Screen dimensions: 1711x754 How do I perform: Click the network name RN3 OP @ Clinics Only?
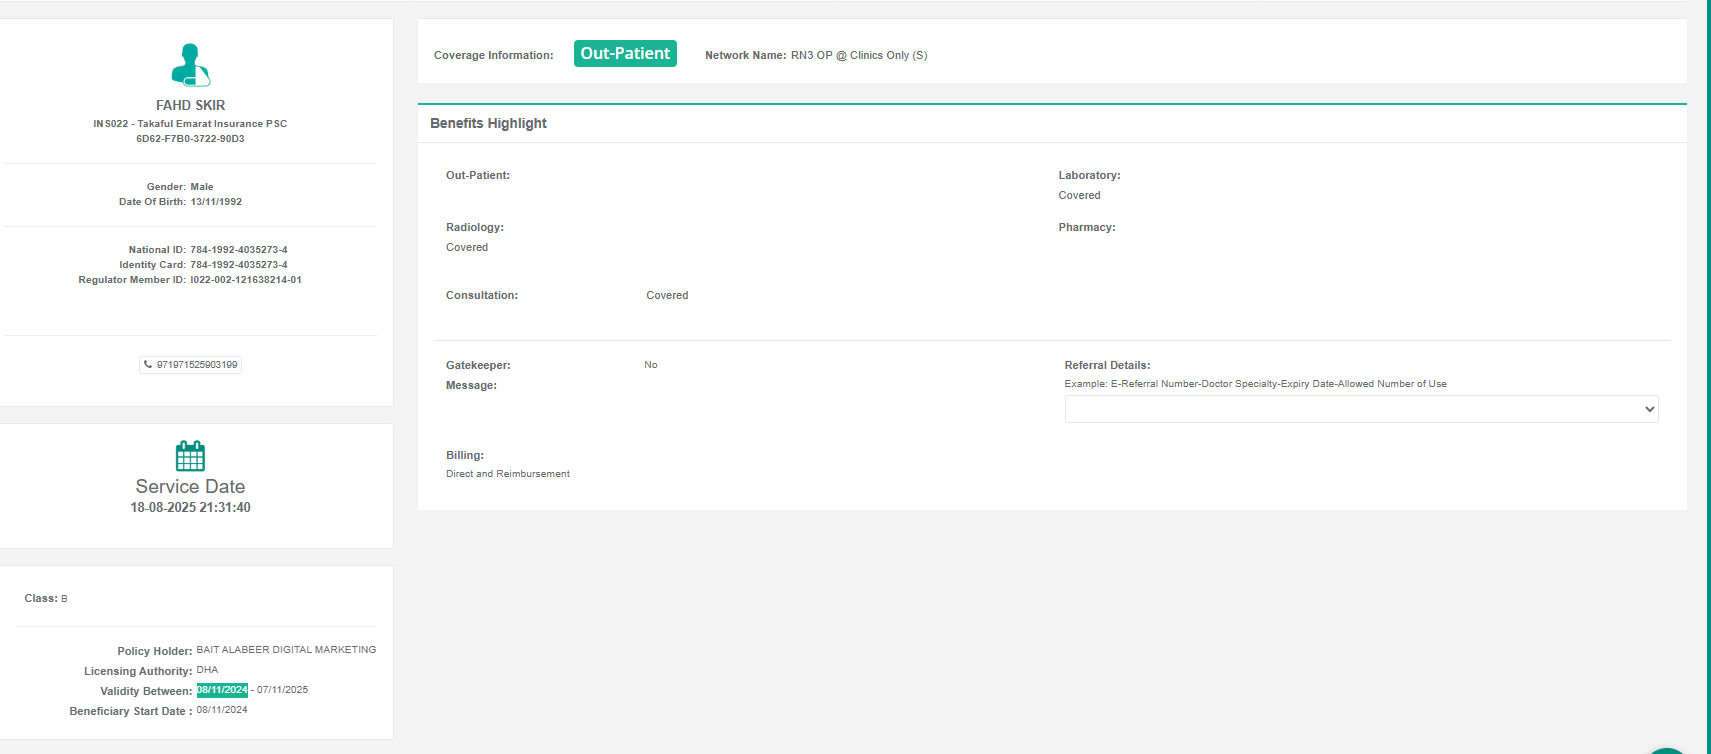click(x=858, y=55)
